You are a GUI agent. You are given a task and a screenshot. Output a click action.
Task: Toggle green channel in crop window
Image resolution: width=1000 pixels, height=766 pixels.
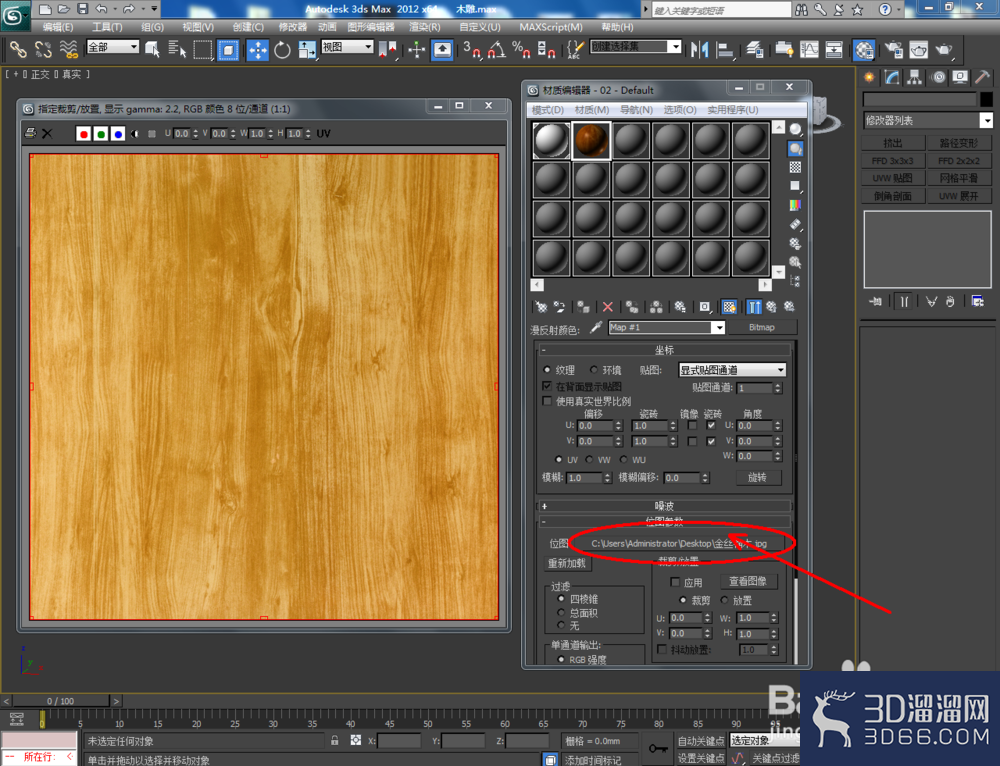tap(101, 133)
